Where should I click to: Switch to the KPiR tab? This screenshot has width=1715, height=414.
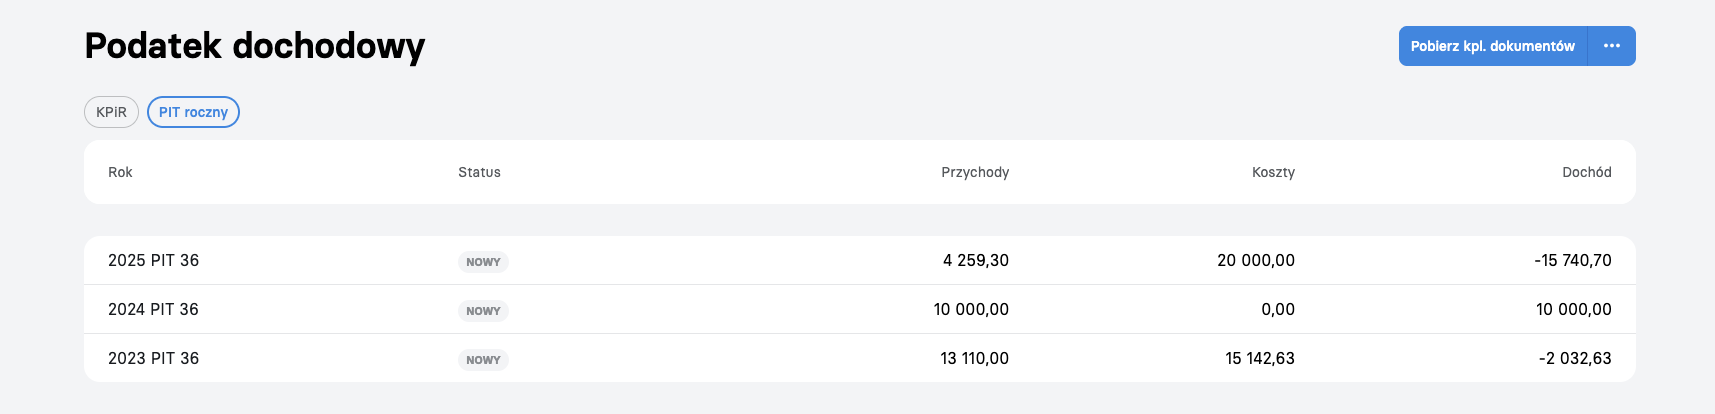point(111,112)
